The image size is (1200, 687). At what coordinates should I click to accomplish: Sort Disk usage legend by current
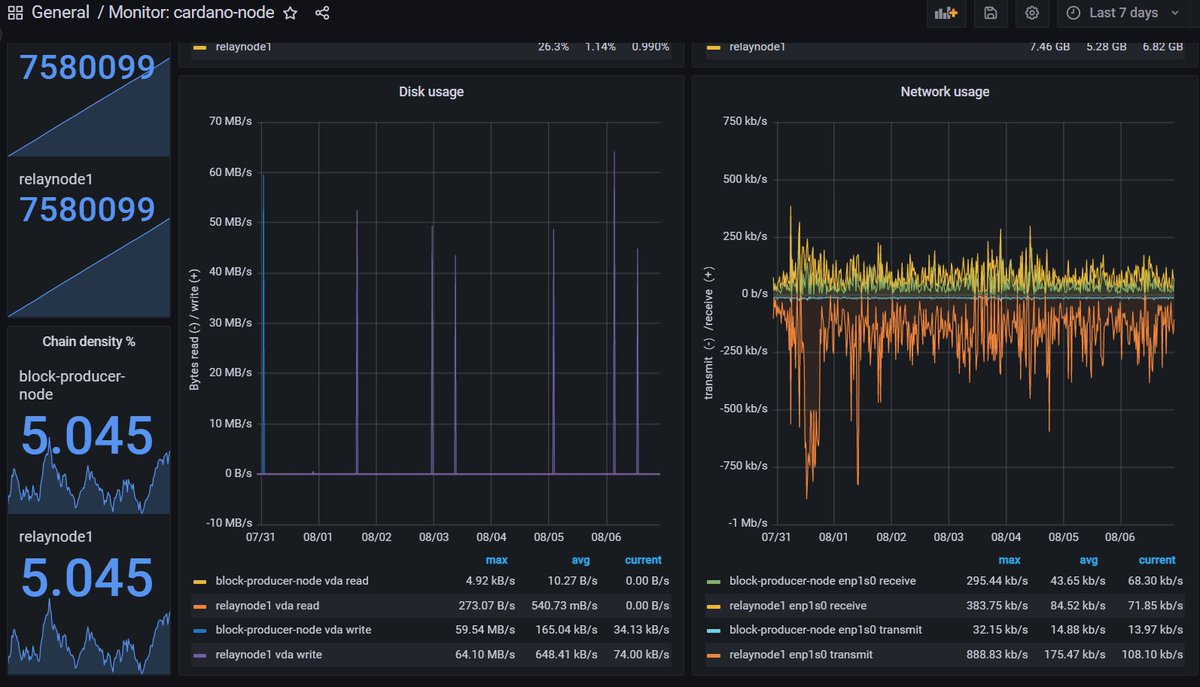[643, 560]
